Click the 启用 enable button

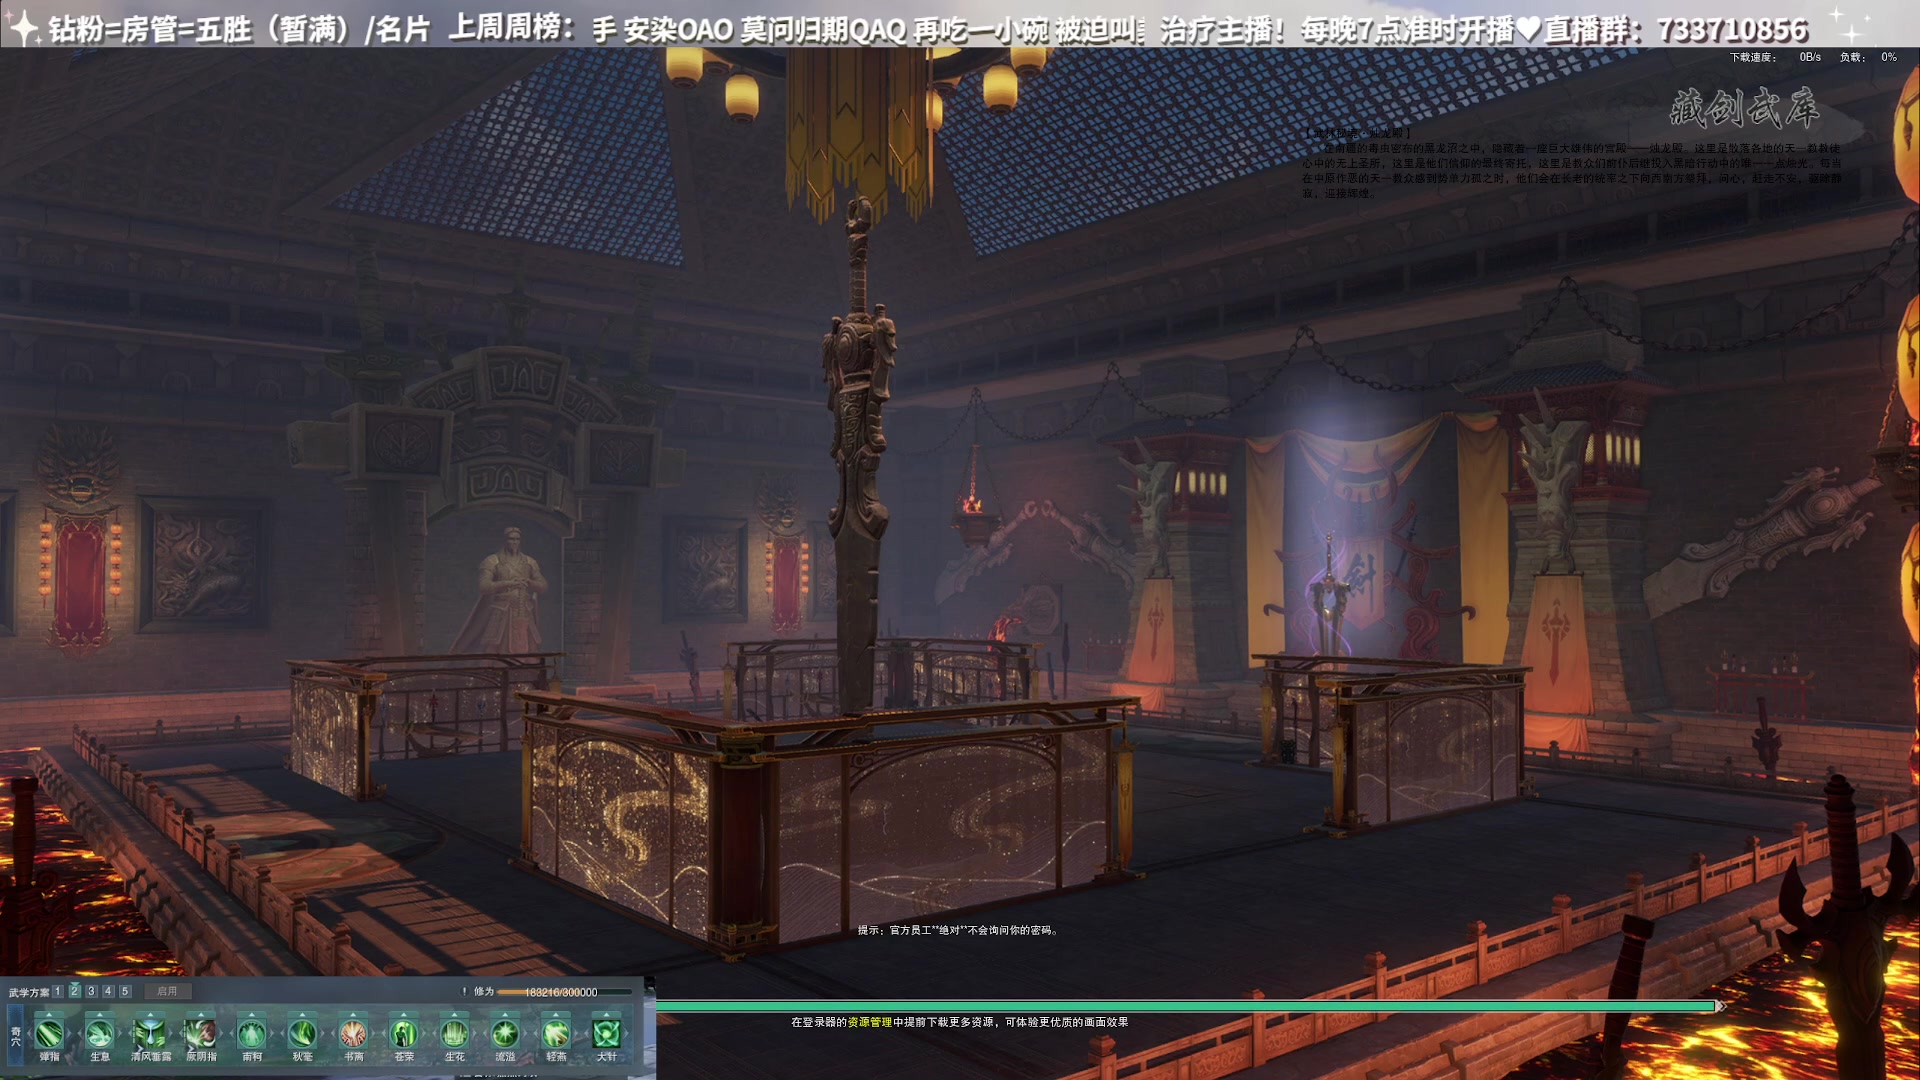(167, 991)
